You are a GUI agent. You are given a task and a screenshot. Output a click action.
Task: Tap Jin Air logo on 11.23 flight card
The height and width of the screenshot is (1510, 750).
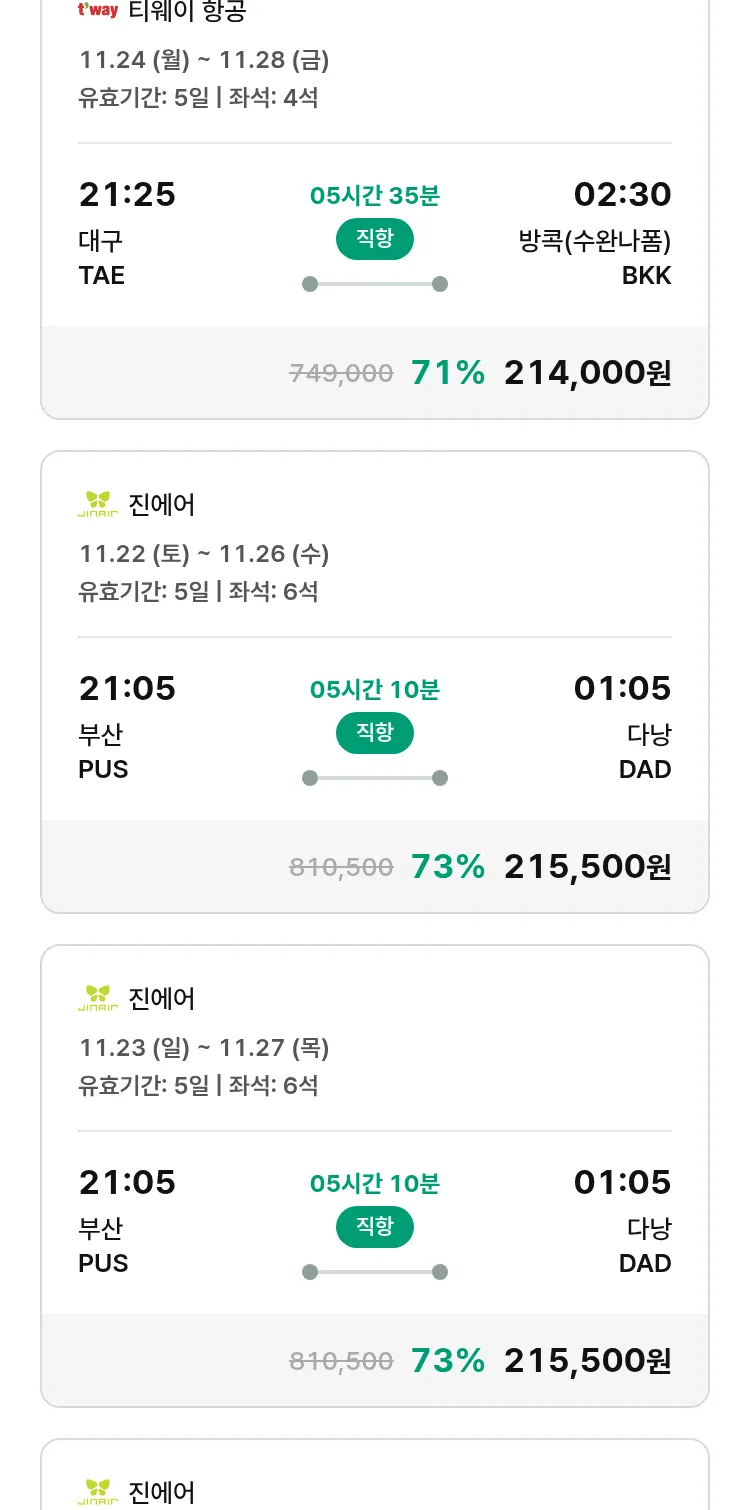tap(98, 998)
